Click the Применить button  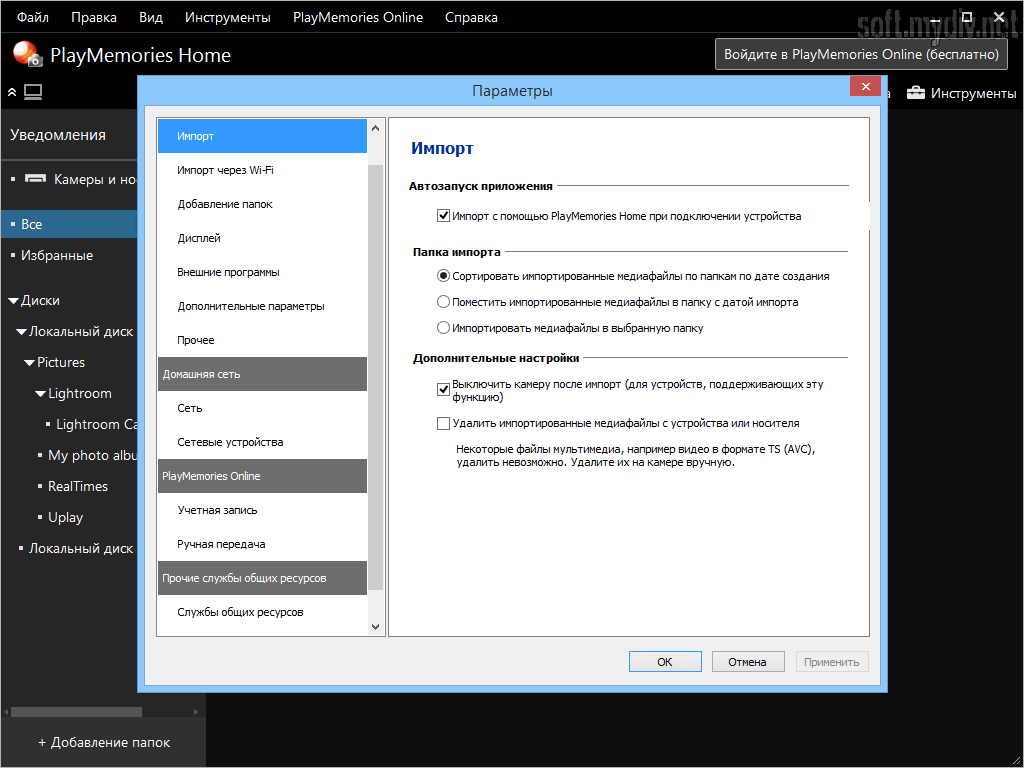pyautogui.click(x=831, y=662)
